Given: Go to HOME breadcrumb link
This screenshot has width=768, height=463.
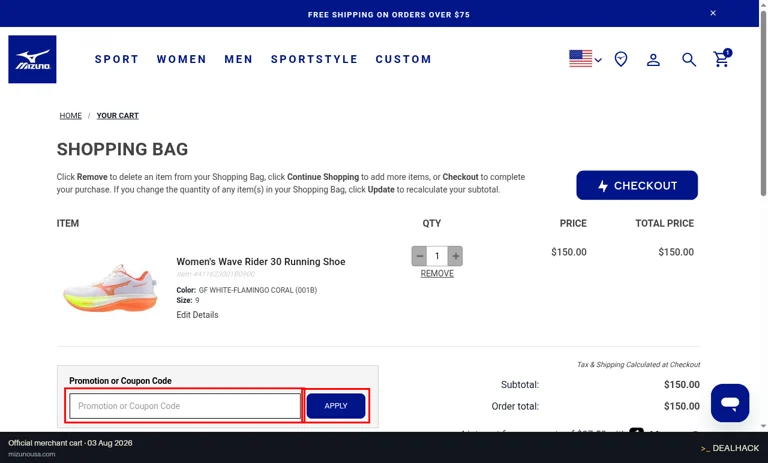Looking at the screenshot, I should tap(71, 116).
